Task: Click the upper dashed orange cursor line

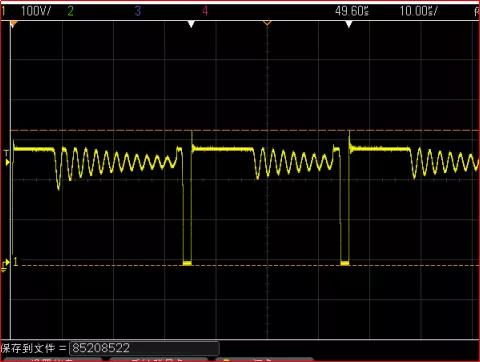Action: (x=245, y=130)
